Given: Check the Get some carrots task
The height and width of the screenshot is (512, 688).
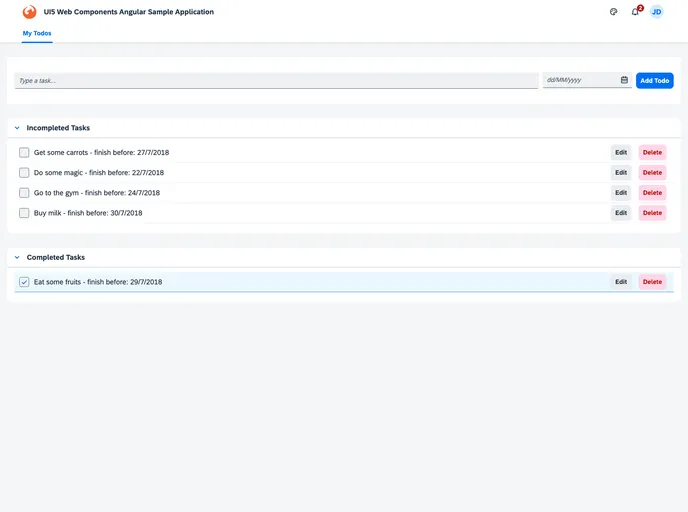Looking at the screenshot, I should point(24,153).
